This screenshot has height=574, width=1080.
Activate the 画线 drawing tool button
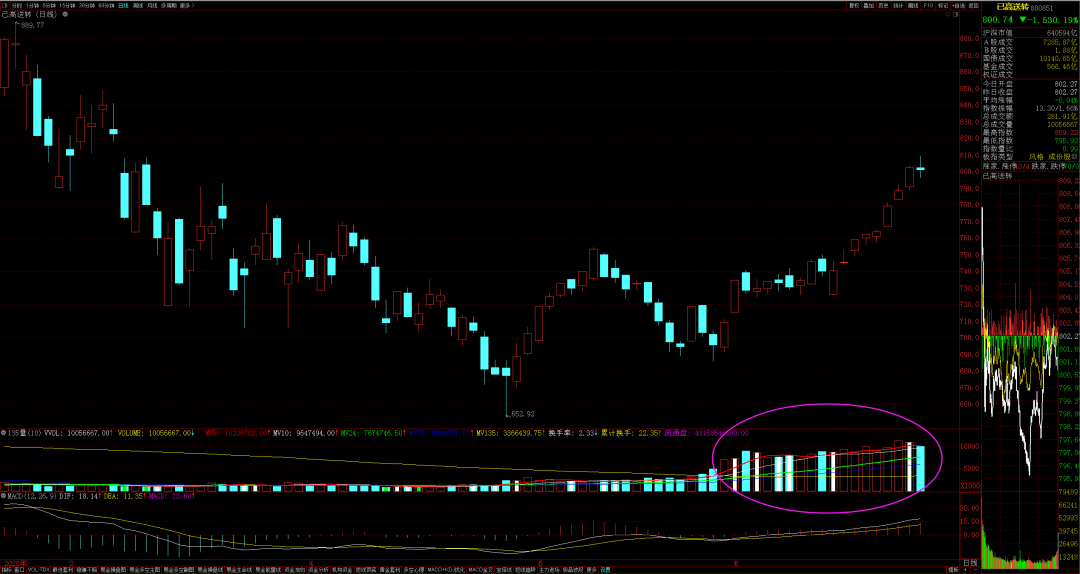pyautogui.click(x=913, y=6)
